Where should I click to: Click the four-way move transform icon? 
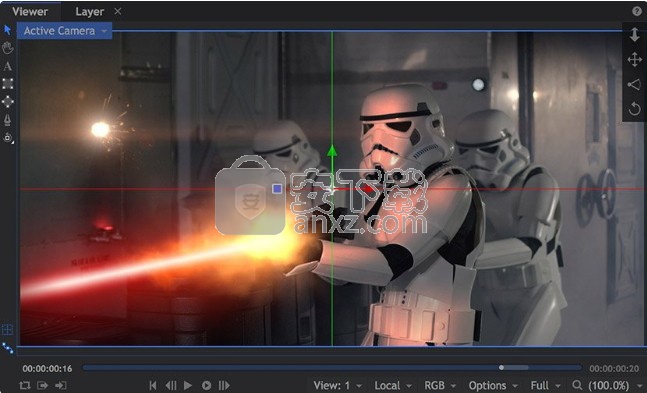click(634, 59)
